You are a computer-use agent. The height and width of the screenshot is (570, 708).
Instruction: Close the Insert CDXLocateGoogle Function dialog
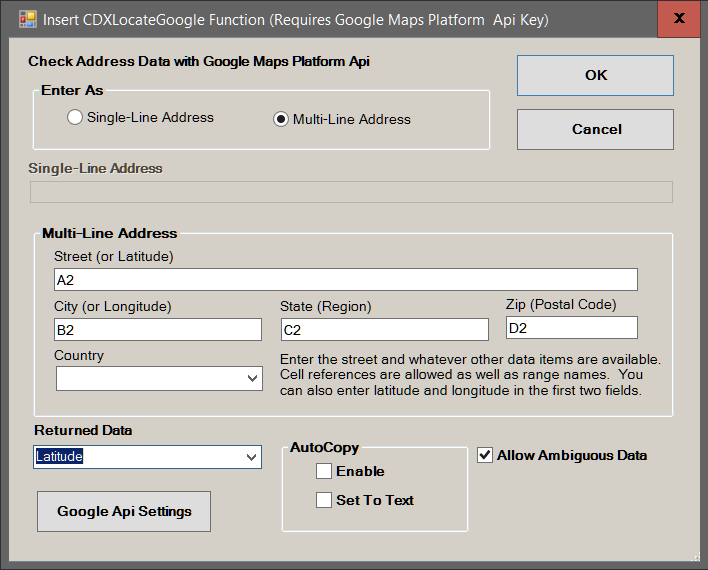click(679, 19)
